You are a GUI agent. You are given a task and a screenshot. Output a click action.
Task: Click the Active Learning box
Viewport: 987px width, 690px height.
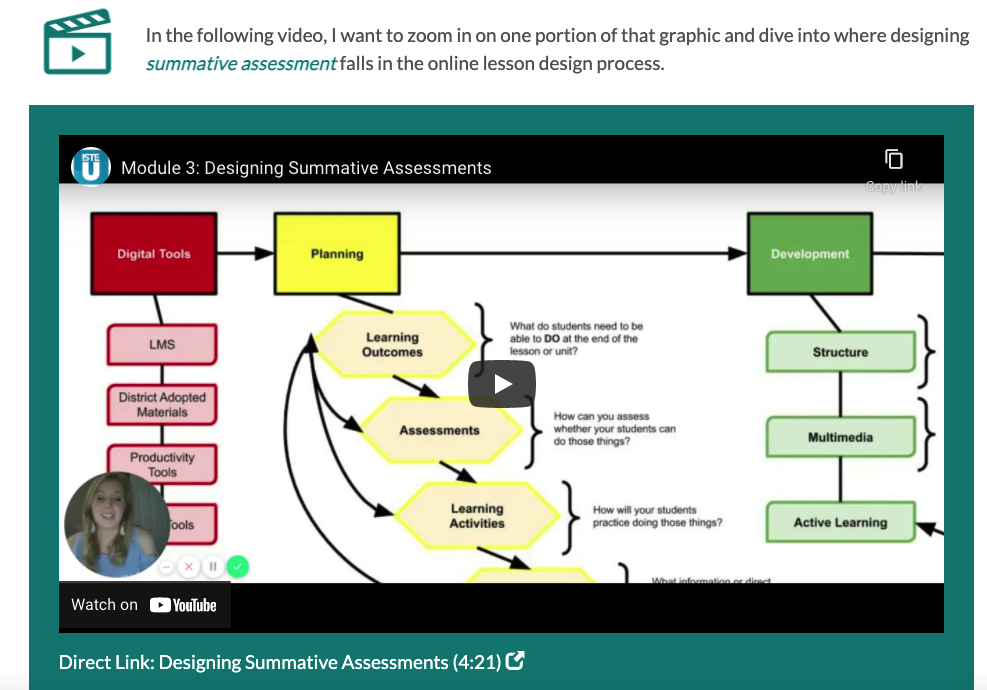[x=840, y=522]
